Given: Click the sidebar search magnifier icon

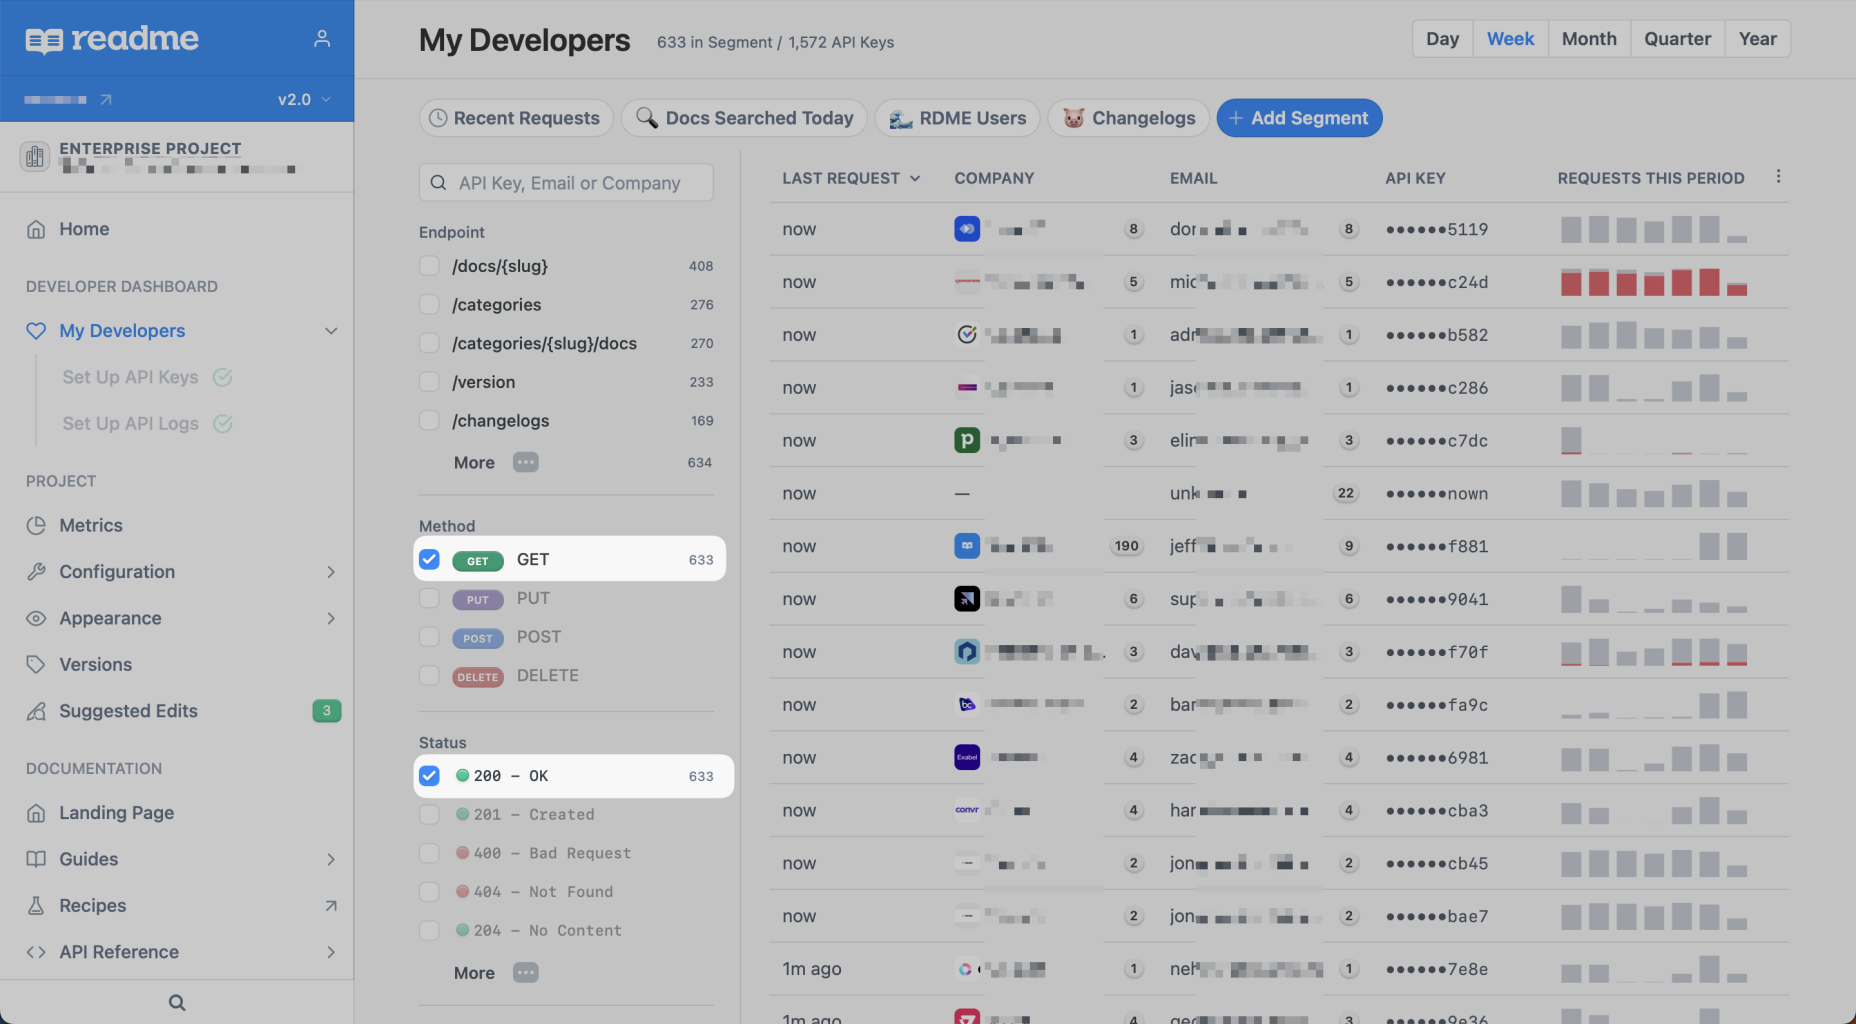Looking at the screenshot, I should point(177,1002).
